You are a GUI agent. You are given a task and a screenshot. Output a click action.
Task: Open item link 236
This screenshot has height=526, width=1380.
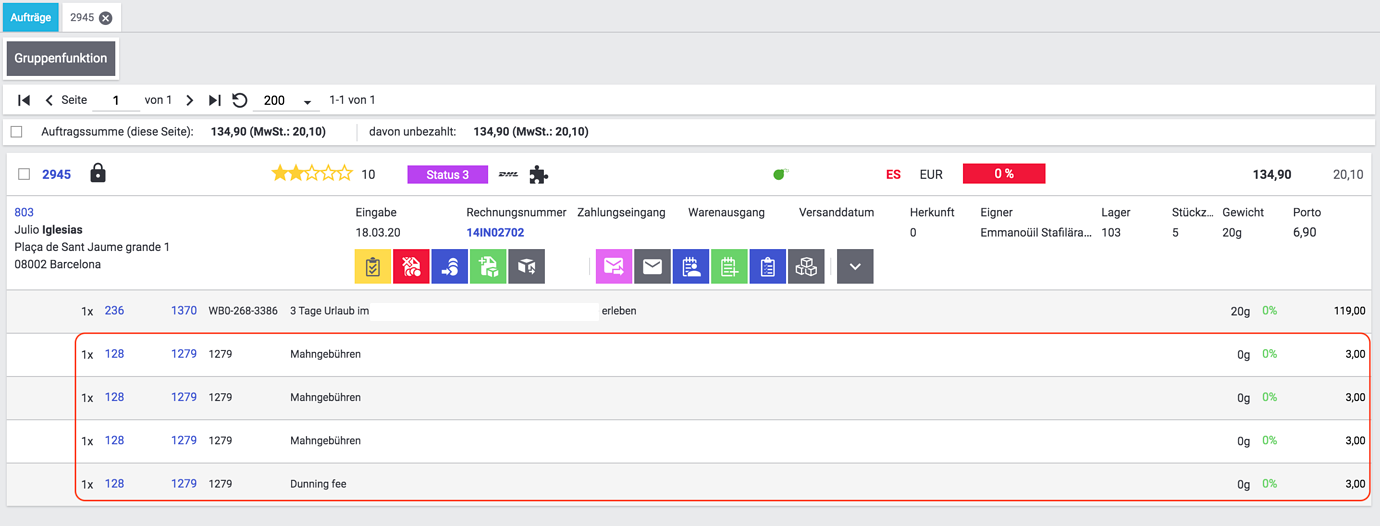click(114, 311)
